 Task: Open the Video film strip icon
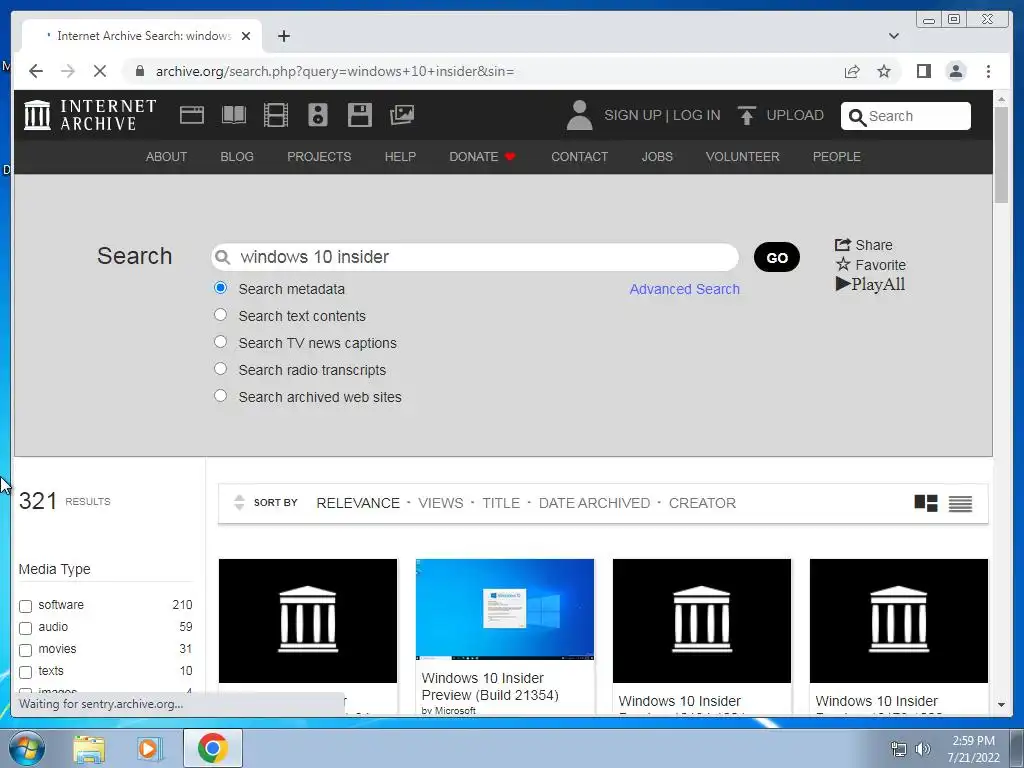[276, 115]
